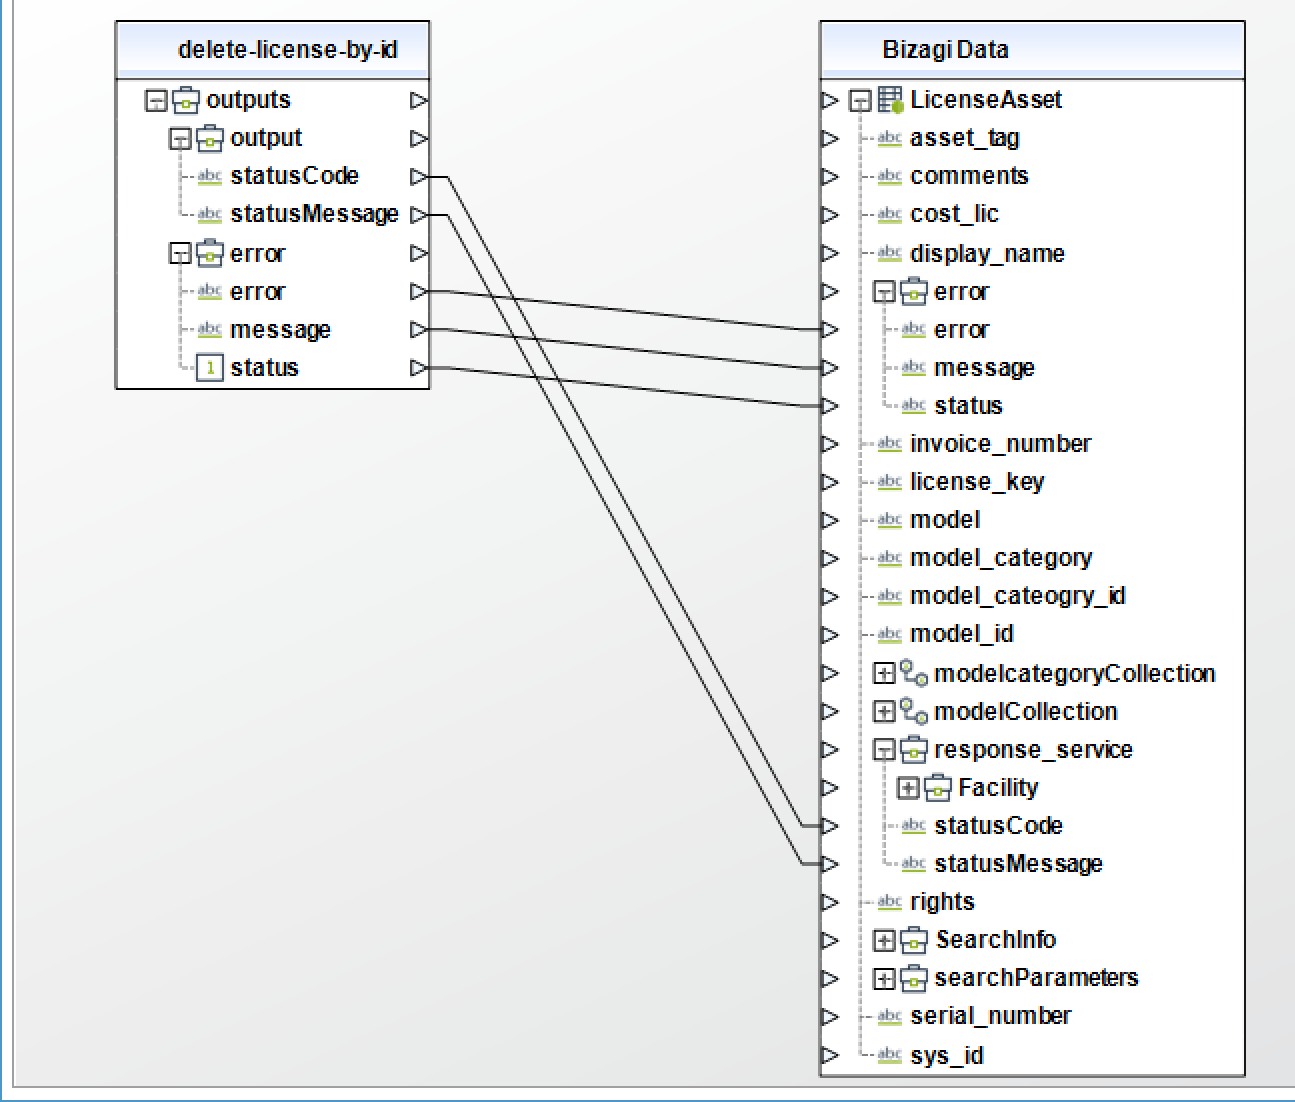Viewport: 1295px width, 1102px height.
Task: Click the modelcategoryCollection collection icon
Action: [x=913, y=674]
